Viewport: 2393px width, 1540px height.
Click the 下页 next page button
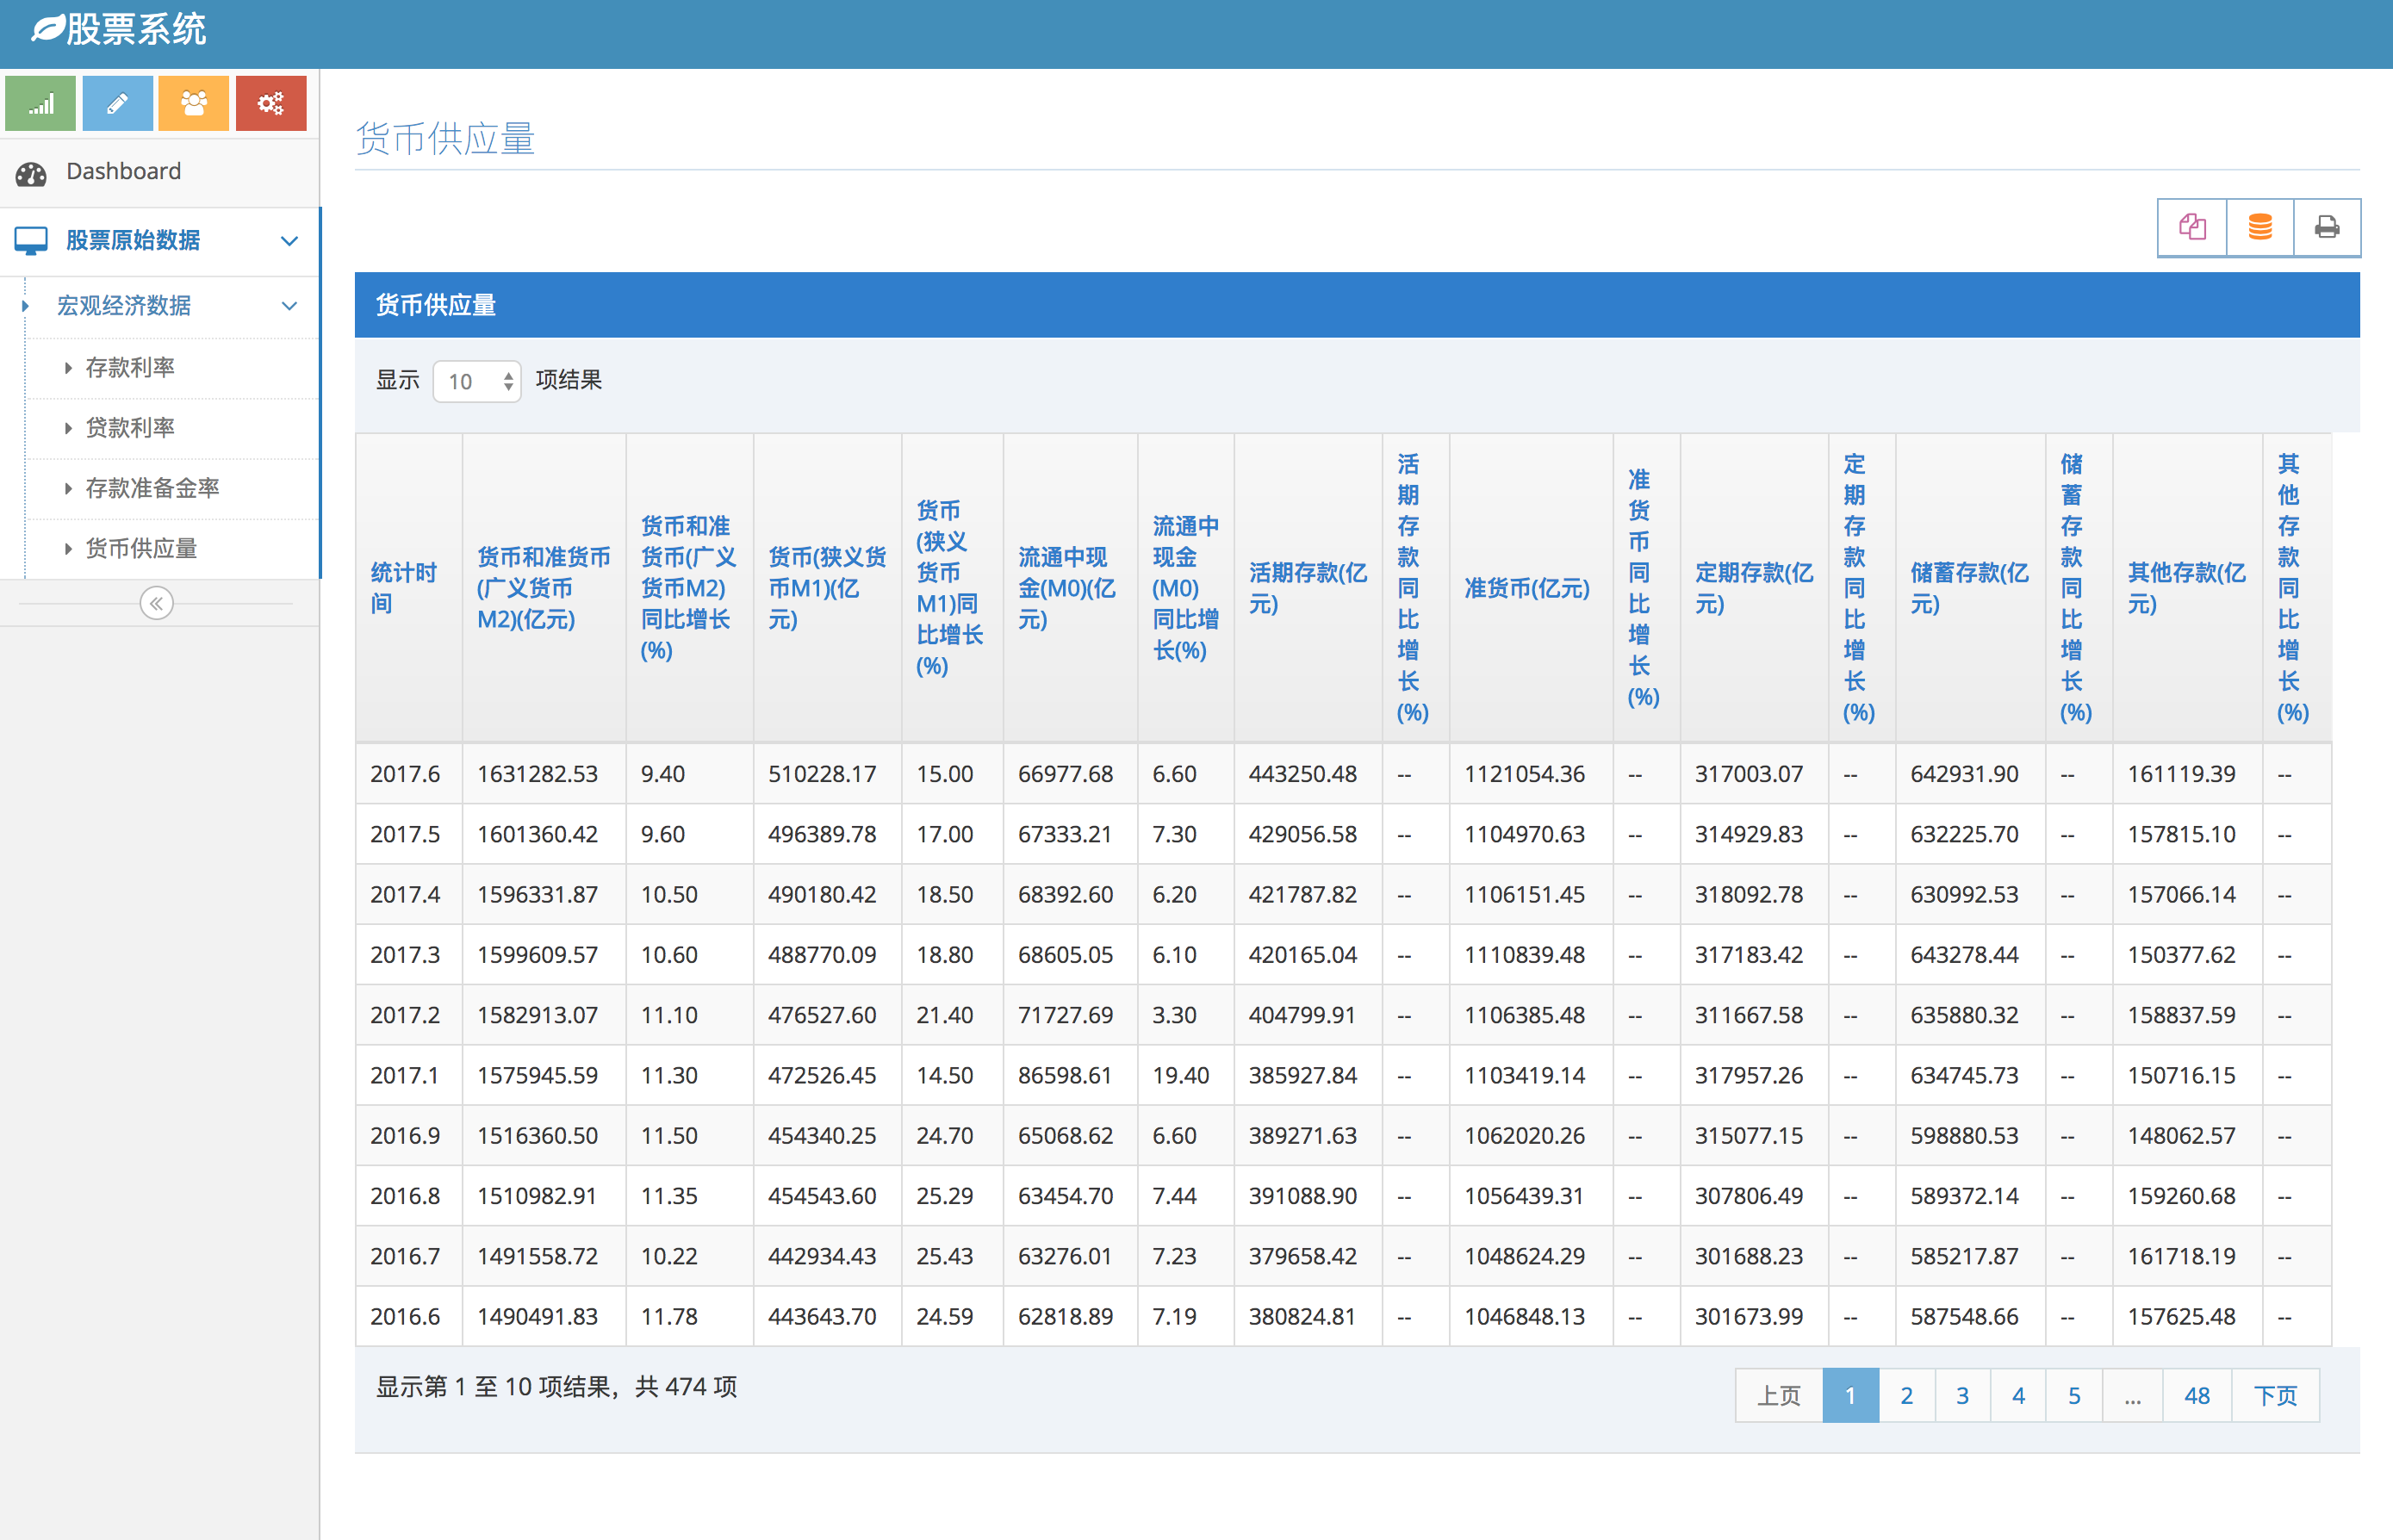(2275, 1395)
